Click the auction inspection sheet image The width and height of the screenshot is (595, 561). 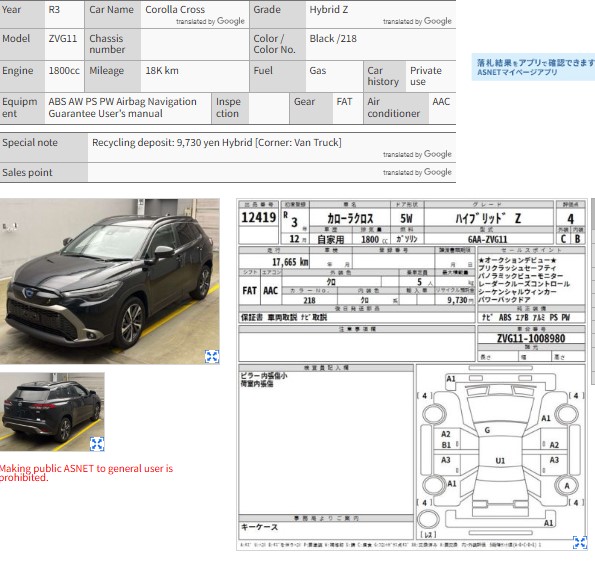412,374
